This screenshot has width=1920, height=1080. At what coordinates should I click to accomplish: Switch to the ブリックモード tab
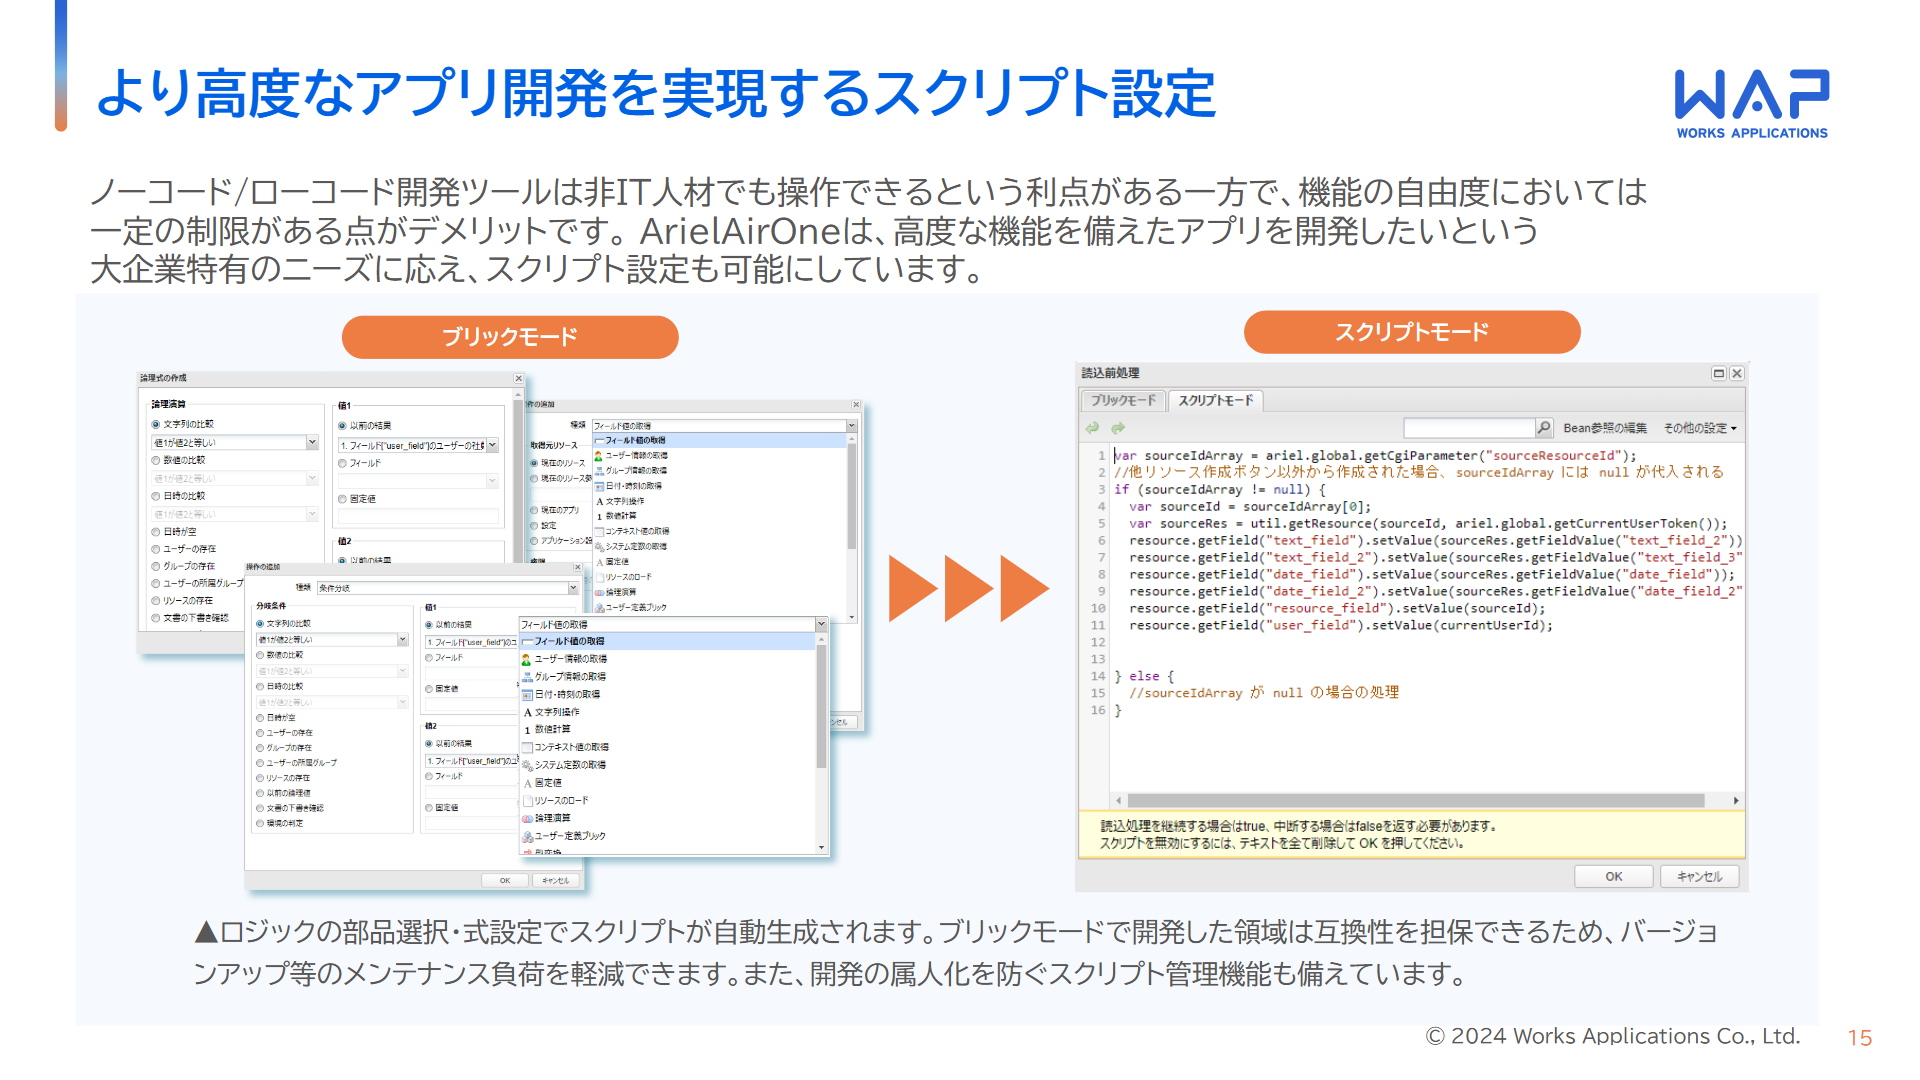point(1122,400)
